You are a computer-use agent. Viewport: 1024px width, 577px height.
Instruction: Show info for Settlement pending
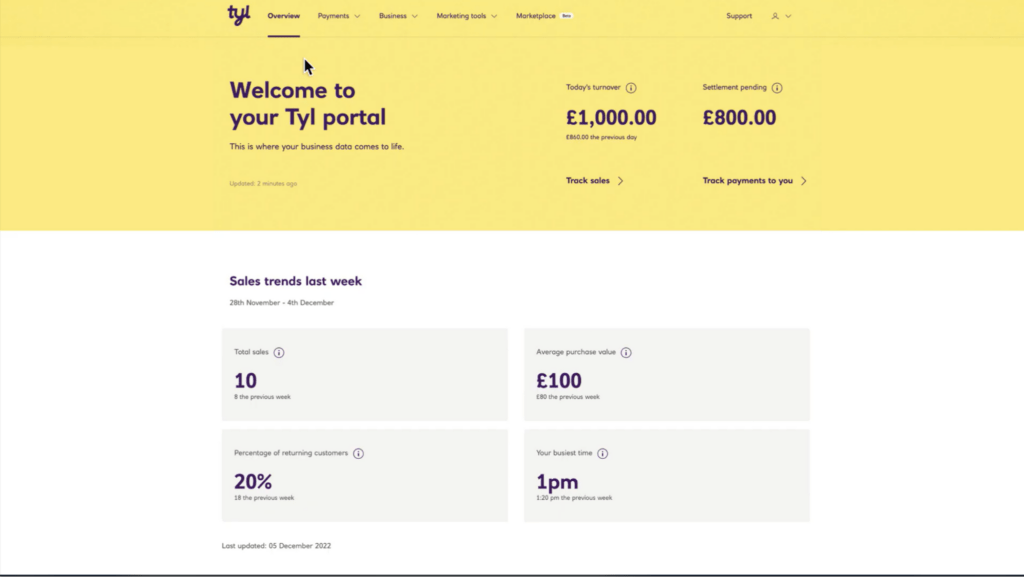(x=777, y=88)
